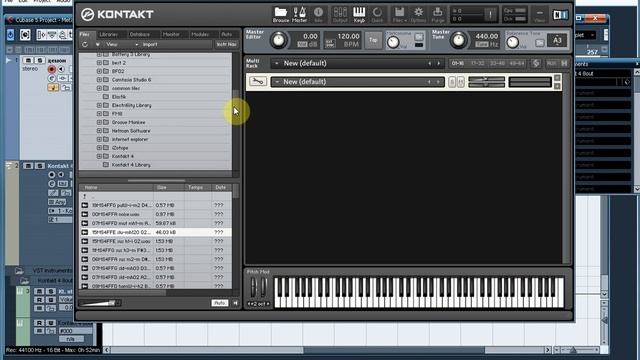Click the KSP script icon in Multi Rack
Viewport: 640px width, 360px height.
pos(536,63)
